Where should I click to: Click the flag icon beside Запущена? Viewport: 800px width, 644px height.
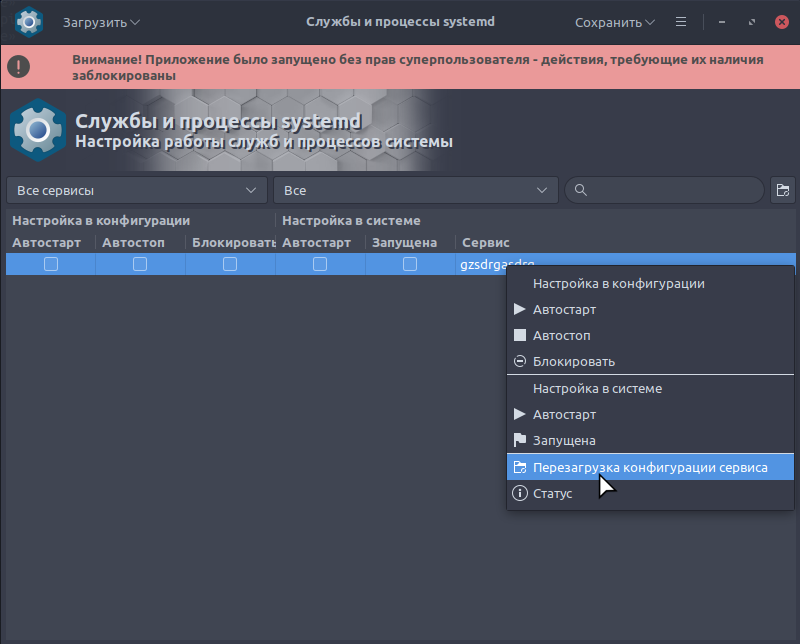tap(519, 440)
